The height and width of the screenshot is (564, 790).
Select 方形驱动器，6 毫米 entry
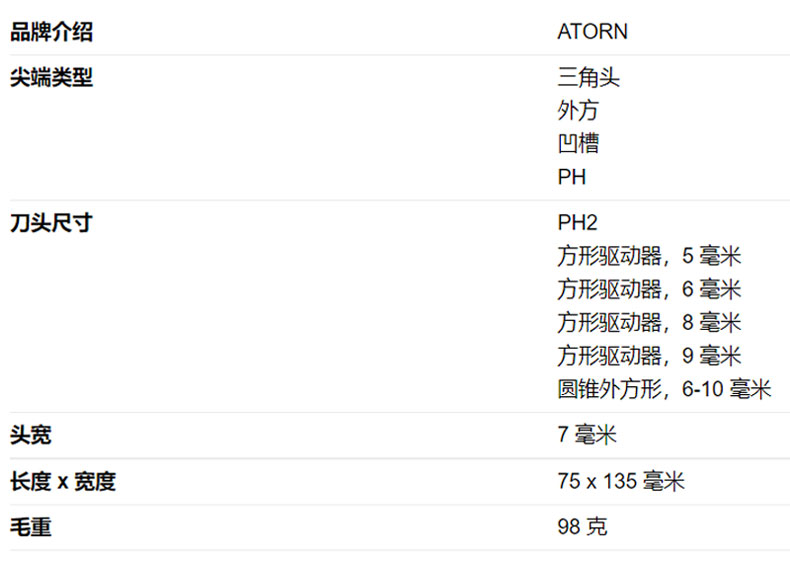tap(649, 289)
